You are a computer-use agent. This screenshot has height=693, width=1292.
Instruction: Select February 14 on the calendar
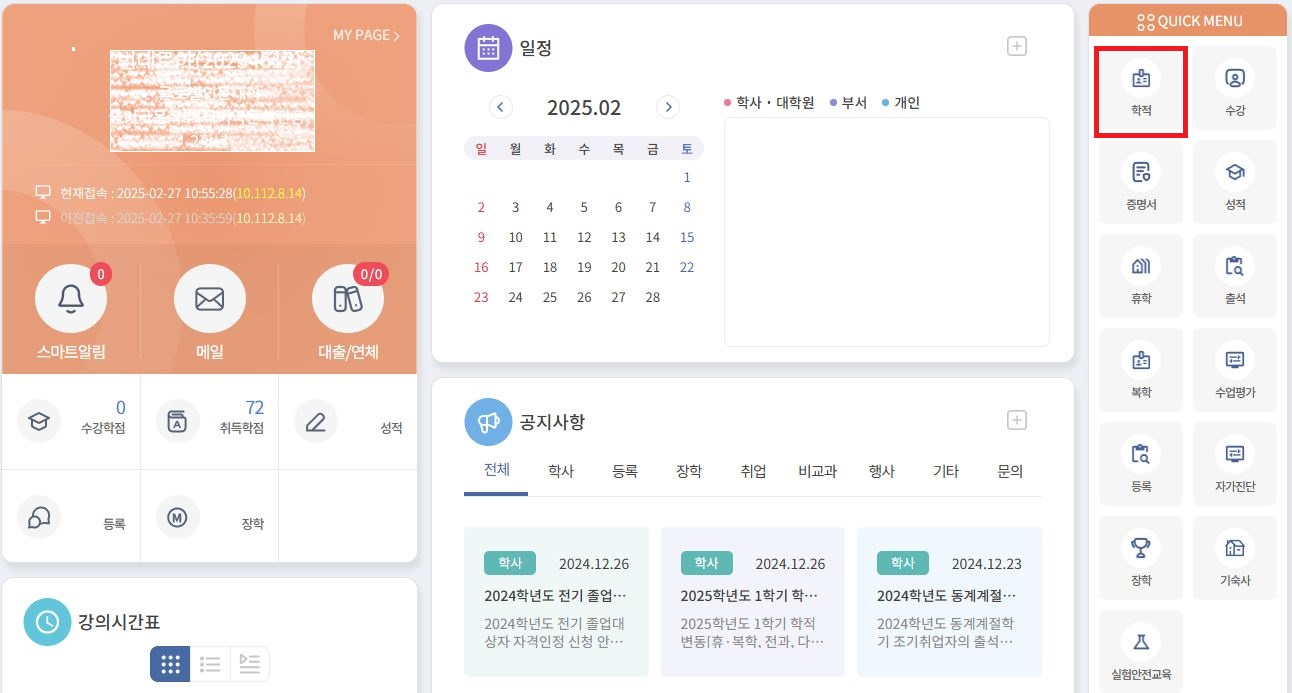(652, 238)
